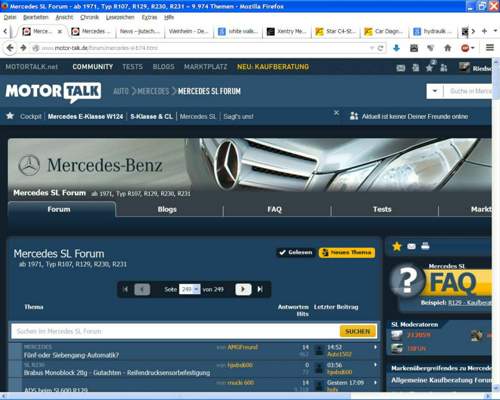Click the favorites star icon in MotorTalk header

click(x=429, y=68)
